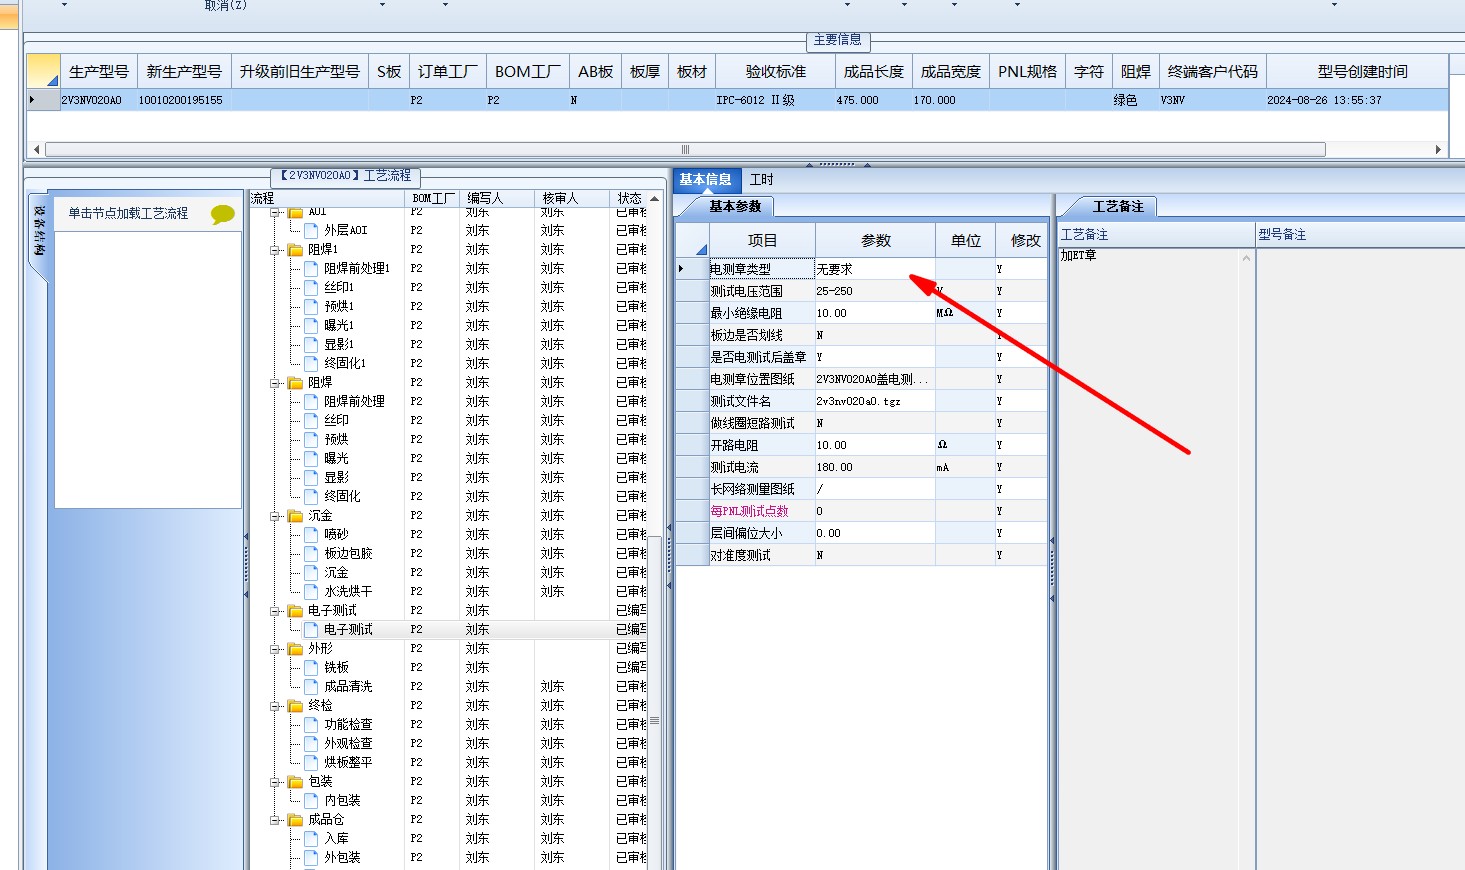Click the folder icon for 外形
1465x870 pixels.
(295, 648)
